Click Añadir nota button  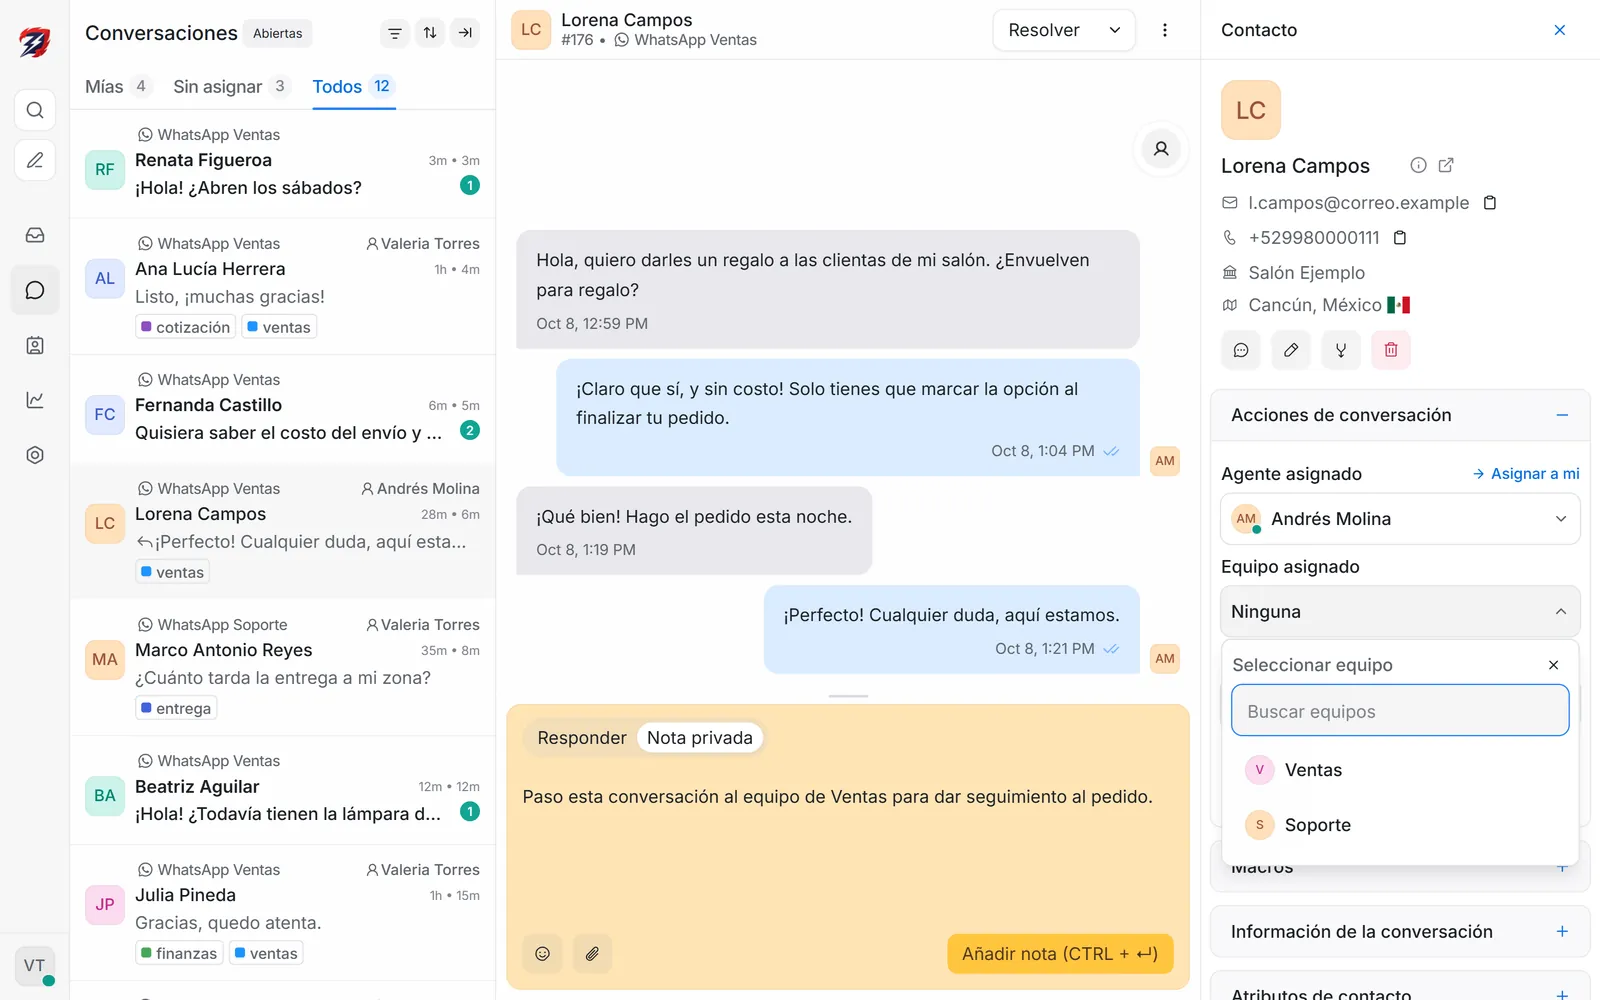pos(1060,954)
